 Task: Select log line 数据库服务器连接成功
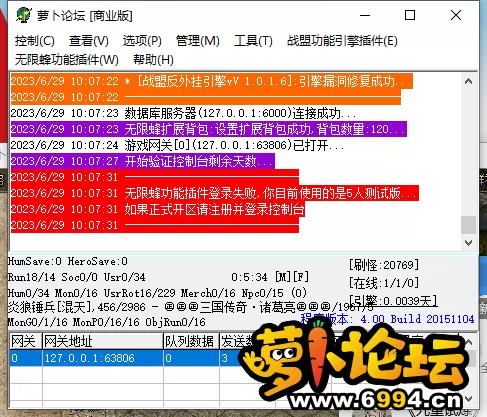point(183,113)
